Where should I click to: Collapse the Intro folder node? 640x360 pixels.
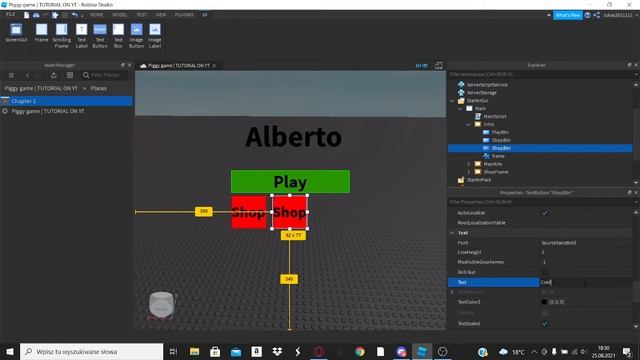469,124
